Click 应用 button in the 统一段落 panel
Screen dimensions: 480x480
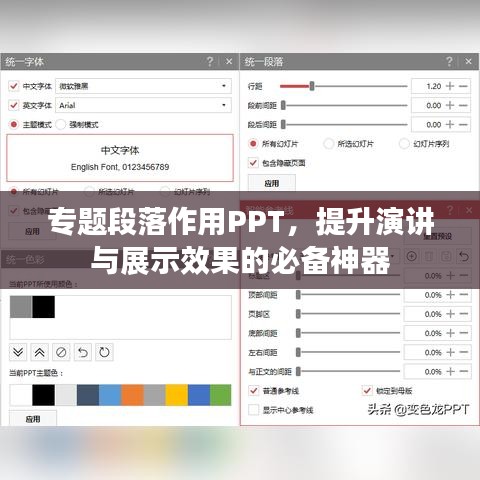[272, 183]
